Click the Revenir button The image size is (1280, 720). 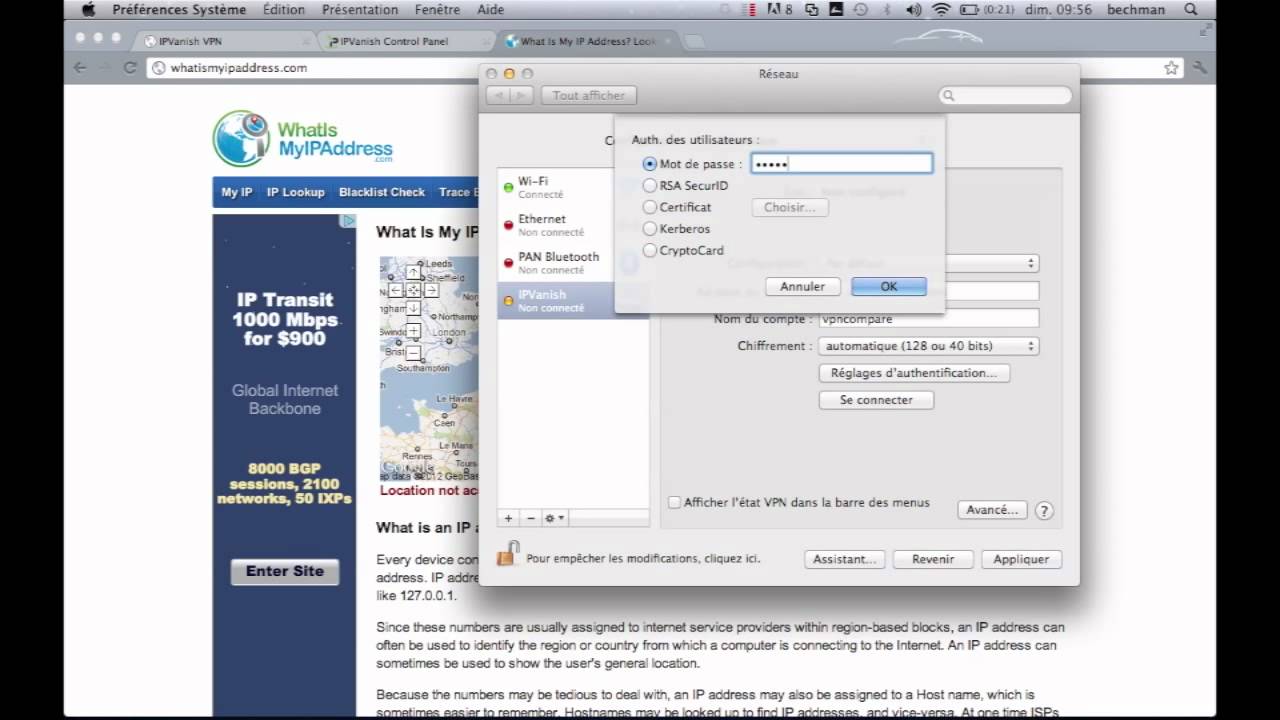(933, 560)
